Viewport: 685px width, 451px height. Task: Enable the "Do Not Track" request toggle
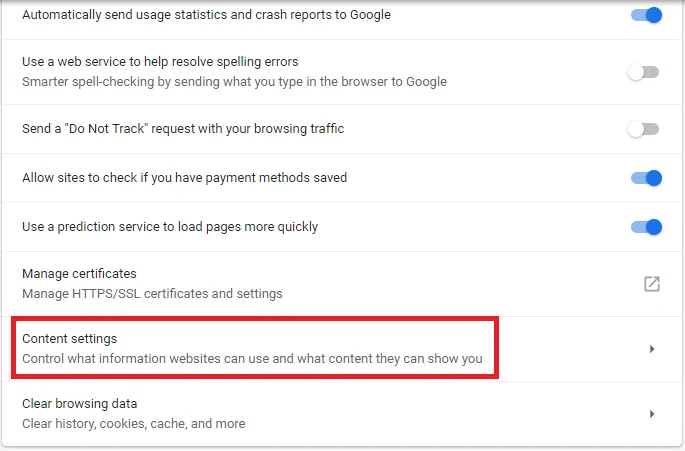(643, 129)
